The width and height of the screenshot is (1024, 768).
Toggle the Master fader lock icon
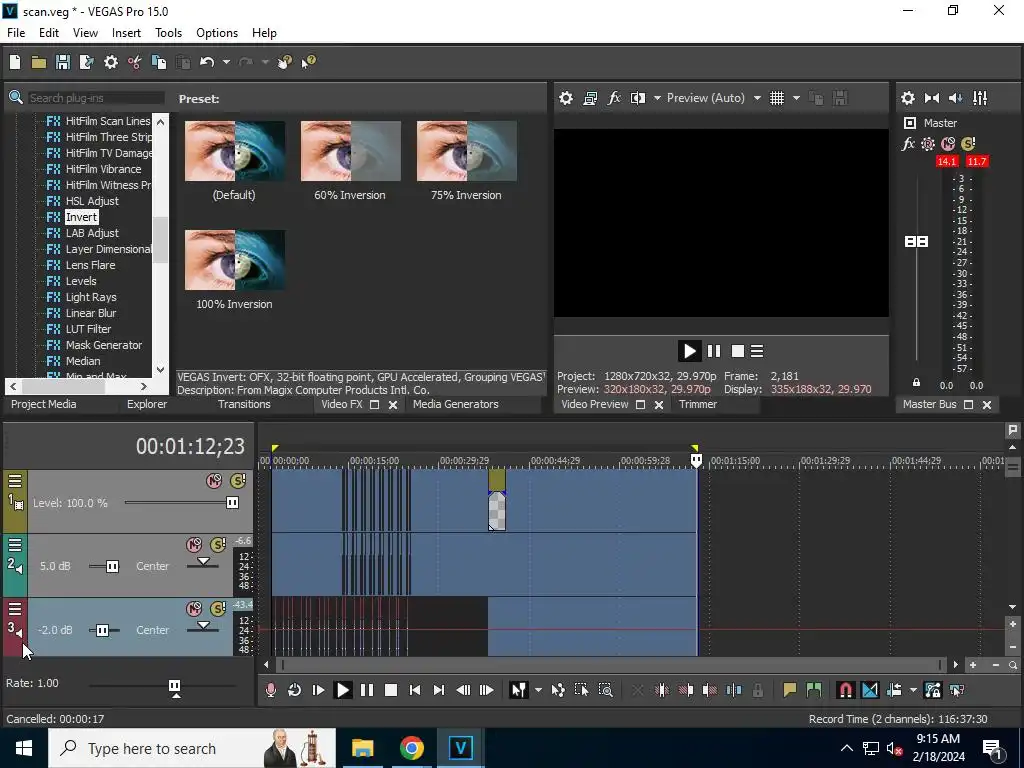[x=916, y=383]
